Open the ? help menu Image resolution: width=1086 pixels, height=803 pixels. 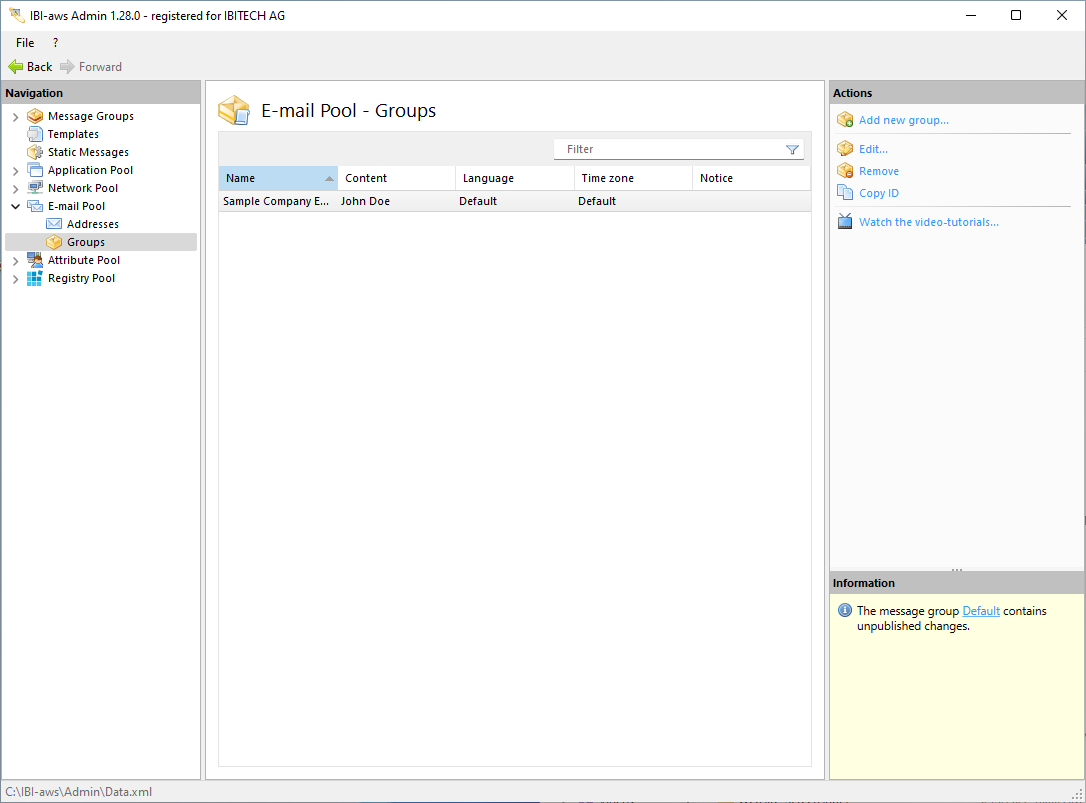click(x=55, y=43)
